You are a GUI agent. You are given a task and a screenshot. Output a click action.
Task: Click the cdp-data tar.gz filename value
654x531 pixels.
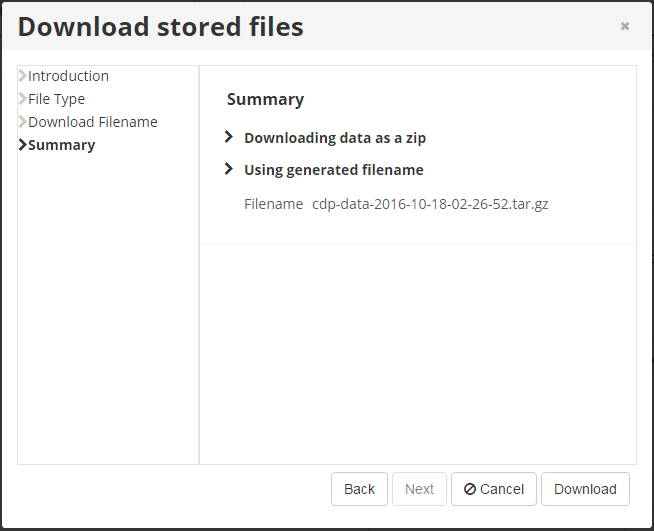tap(430, 204)
